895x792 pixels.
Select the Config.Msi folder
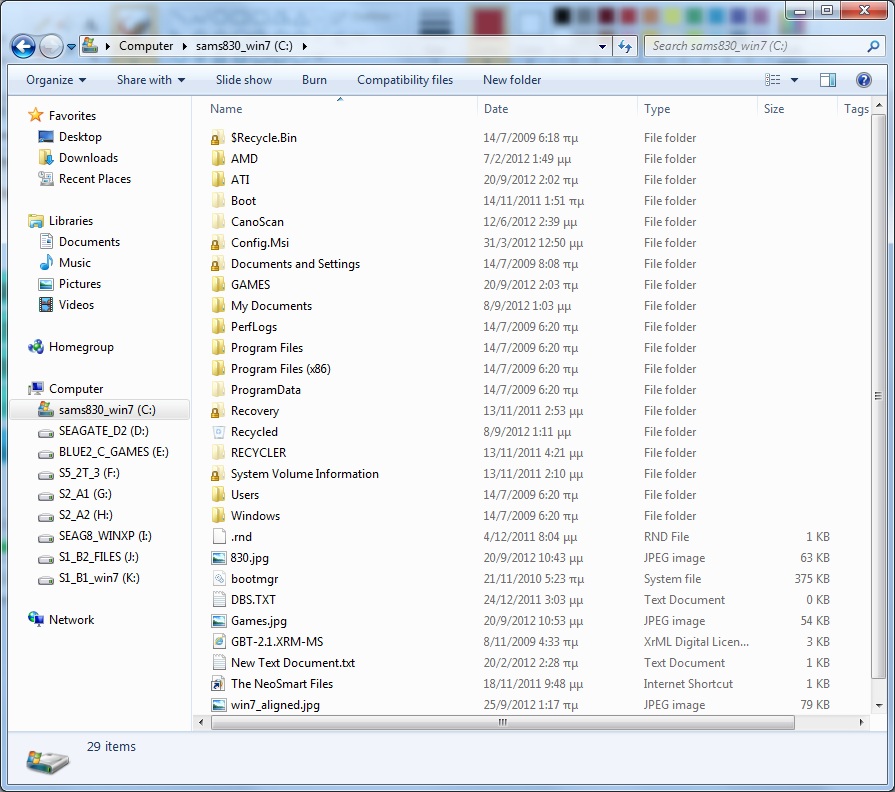(260, 243)
